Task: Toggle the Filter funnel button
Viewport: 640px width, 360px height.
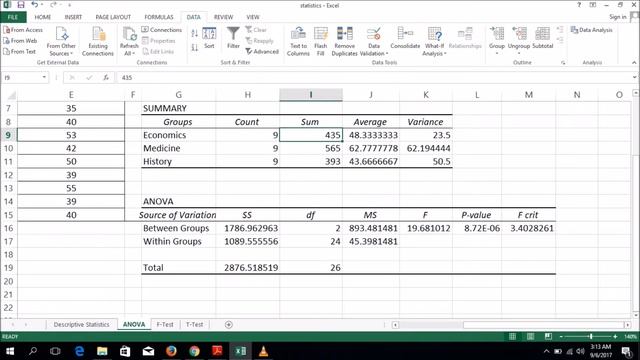Action: click(233, 38)
